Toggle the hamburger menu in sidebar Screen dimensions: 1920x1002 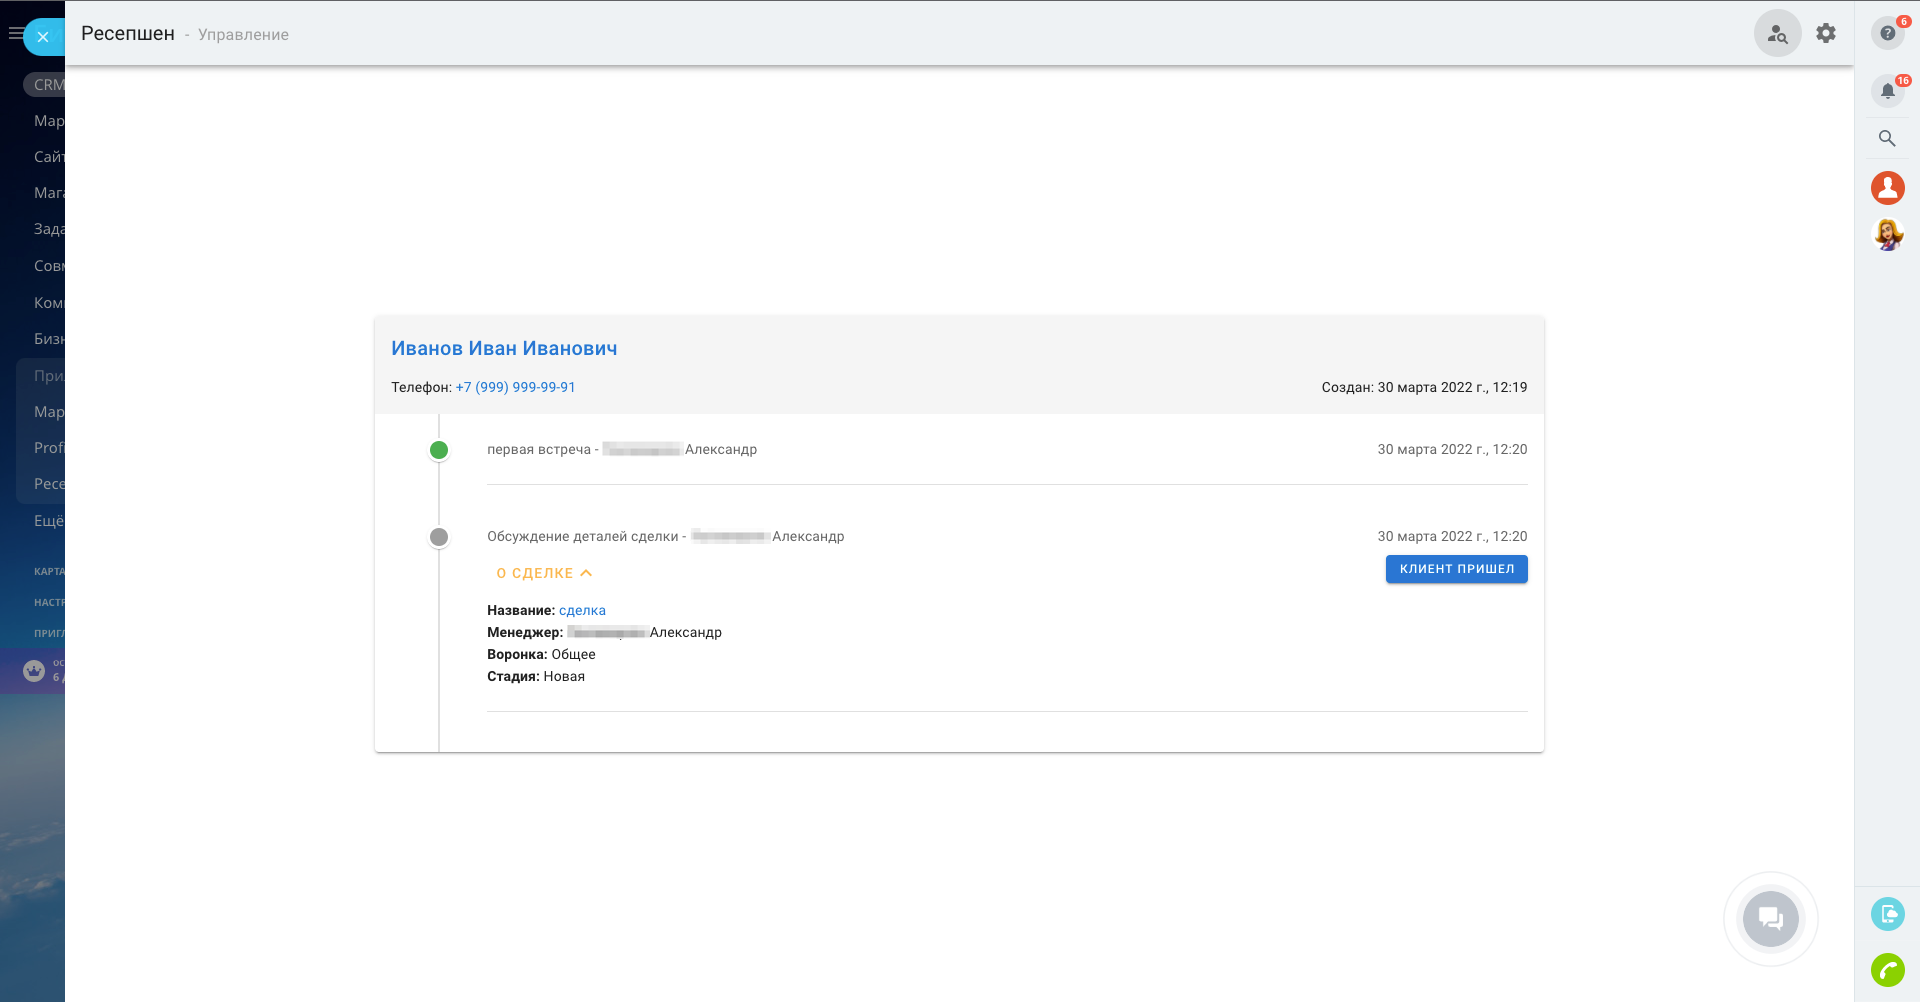click(14, 34)
